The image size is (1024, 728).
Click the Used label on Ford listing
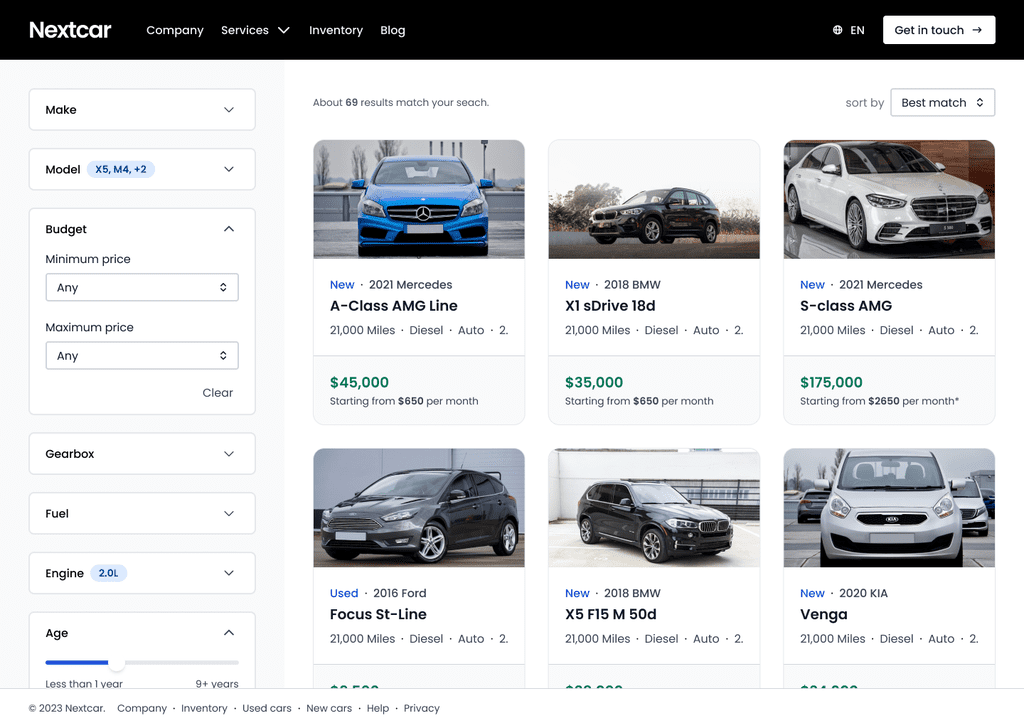(344, 593)
